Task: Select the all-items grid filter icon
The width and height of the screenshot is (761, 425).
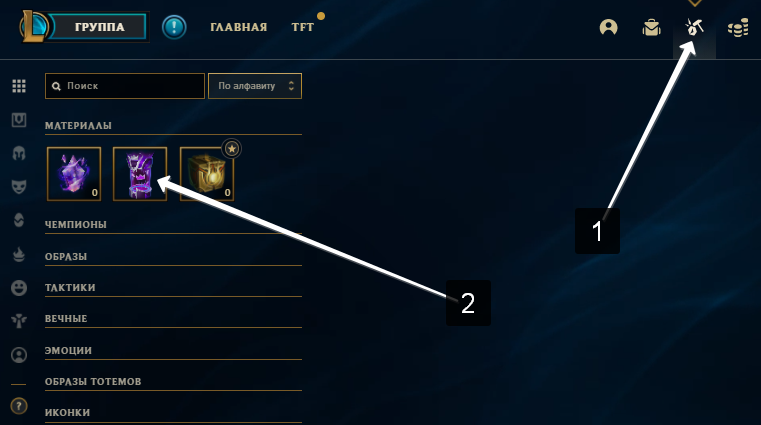Action: [19, 86]
